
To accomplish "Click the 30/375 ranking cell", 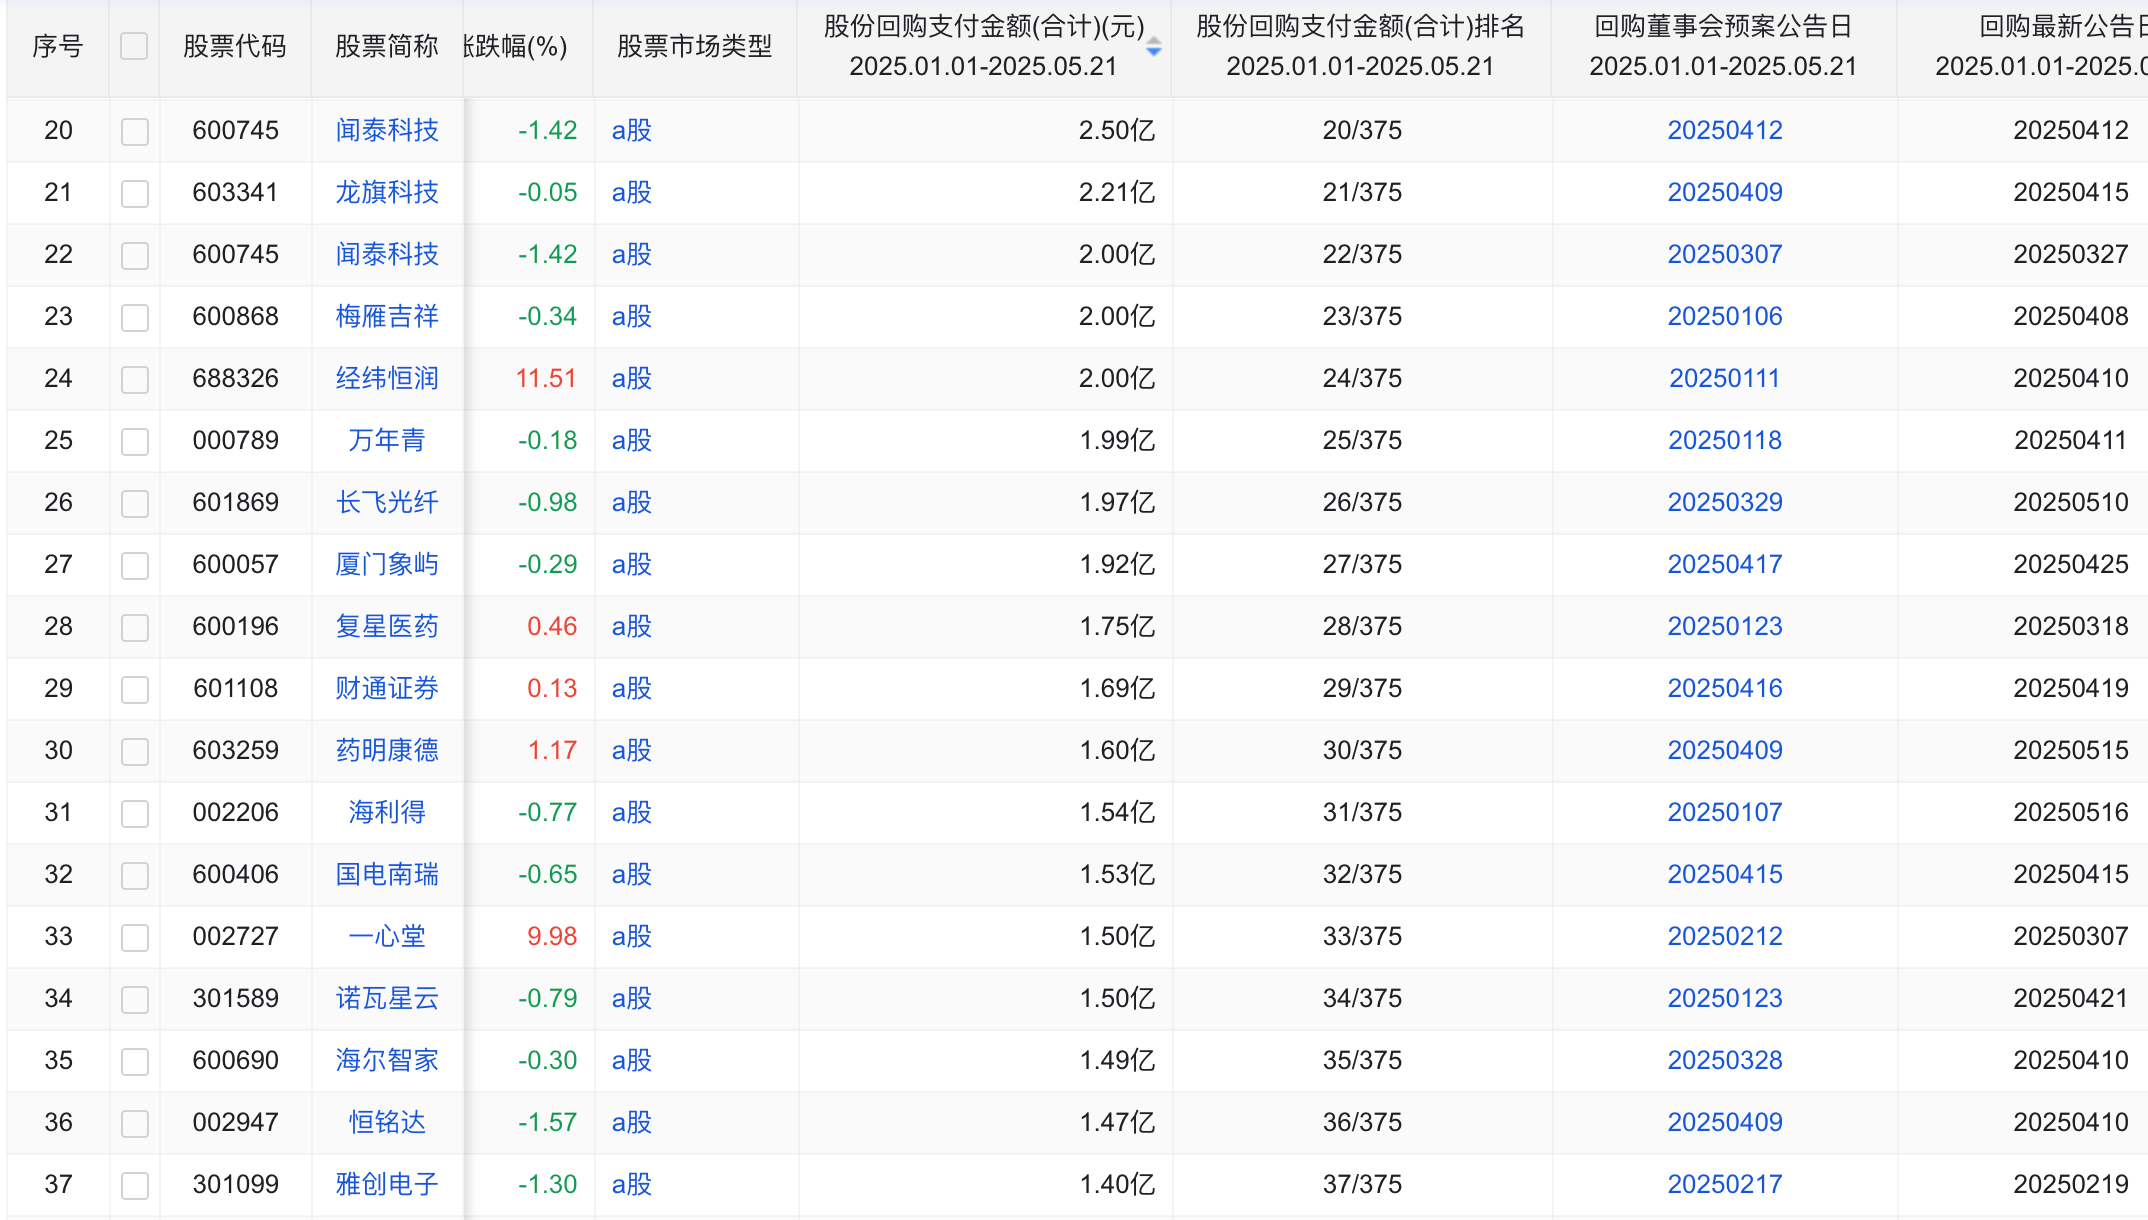I will pyautogui.click(x=1362, y=750).
